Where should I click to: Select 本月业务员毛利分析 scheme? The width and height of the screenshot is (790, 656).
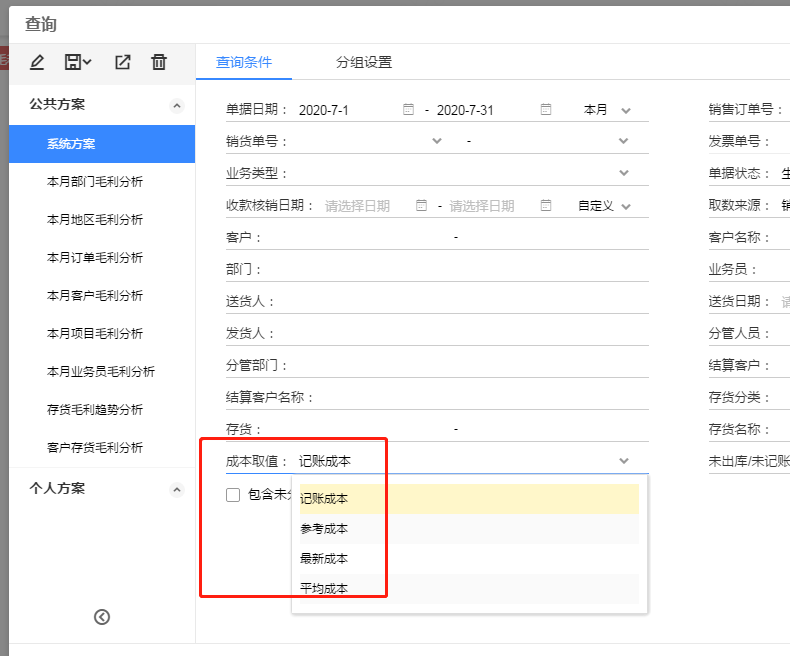pos(102,371)
